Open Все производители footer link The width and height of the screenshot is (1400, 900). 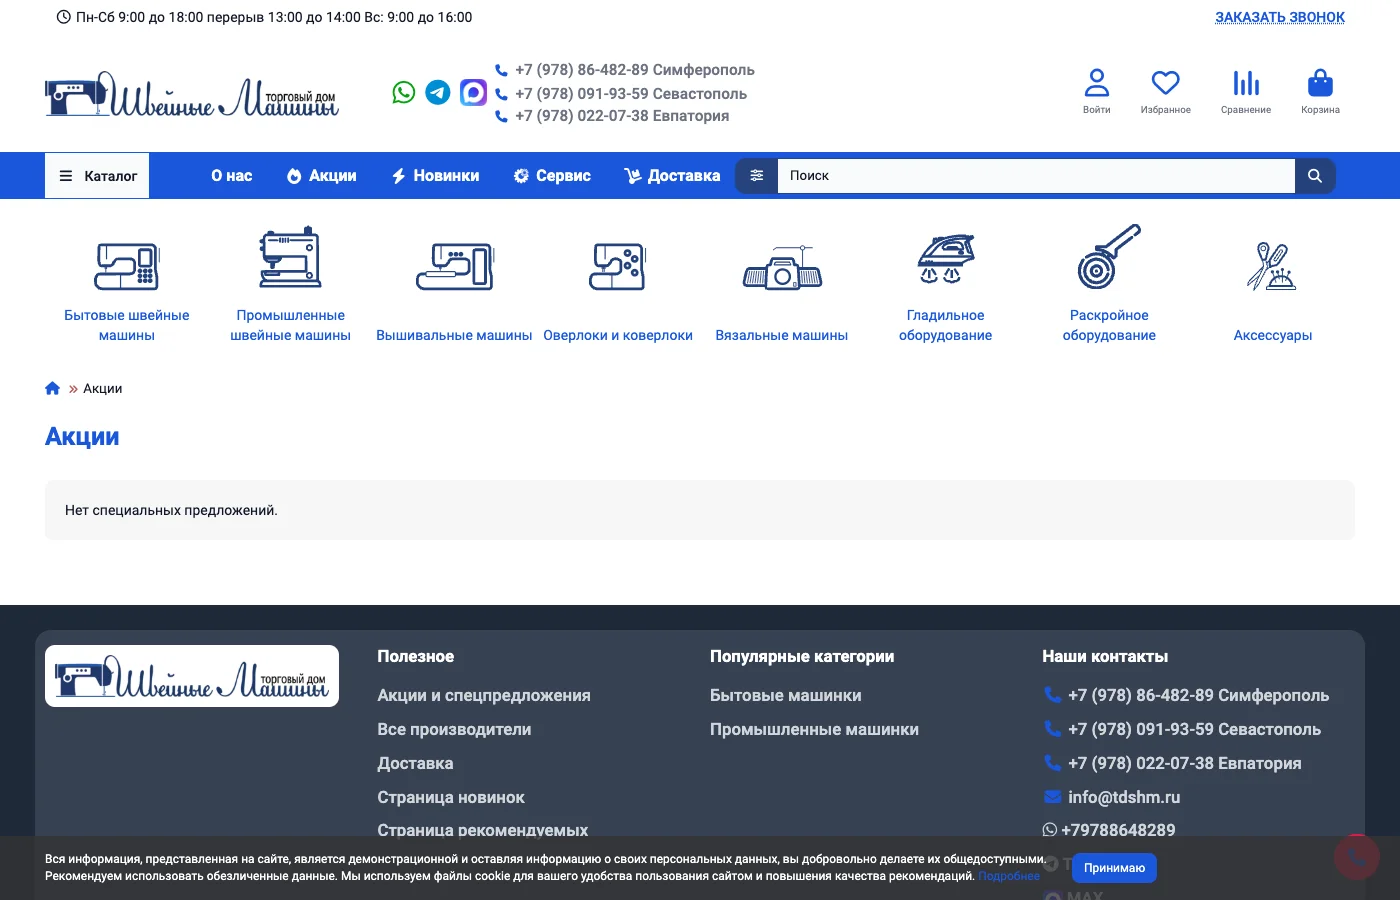point(454,730)
